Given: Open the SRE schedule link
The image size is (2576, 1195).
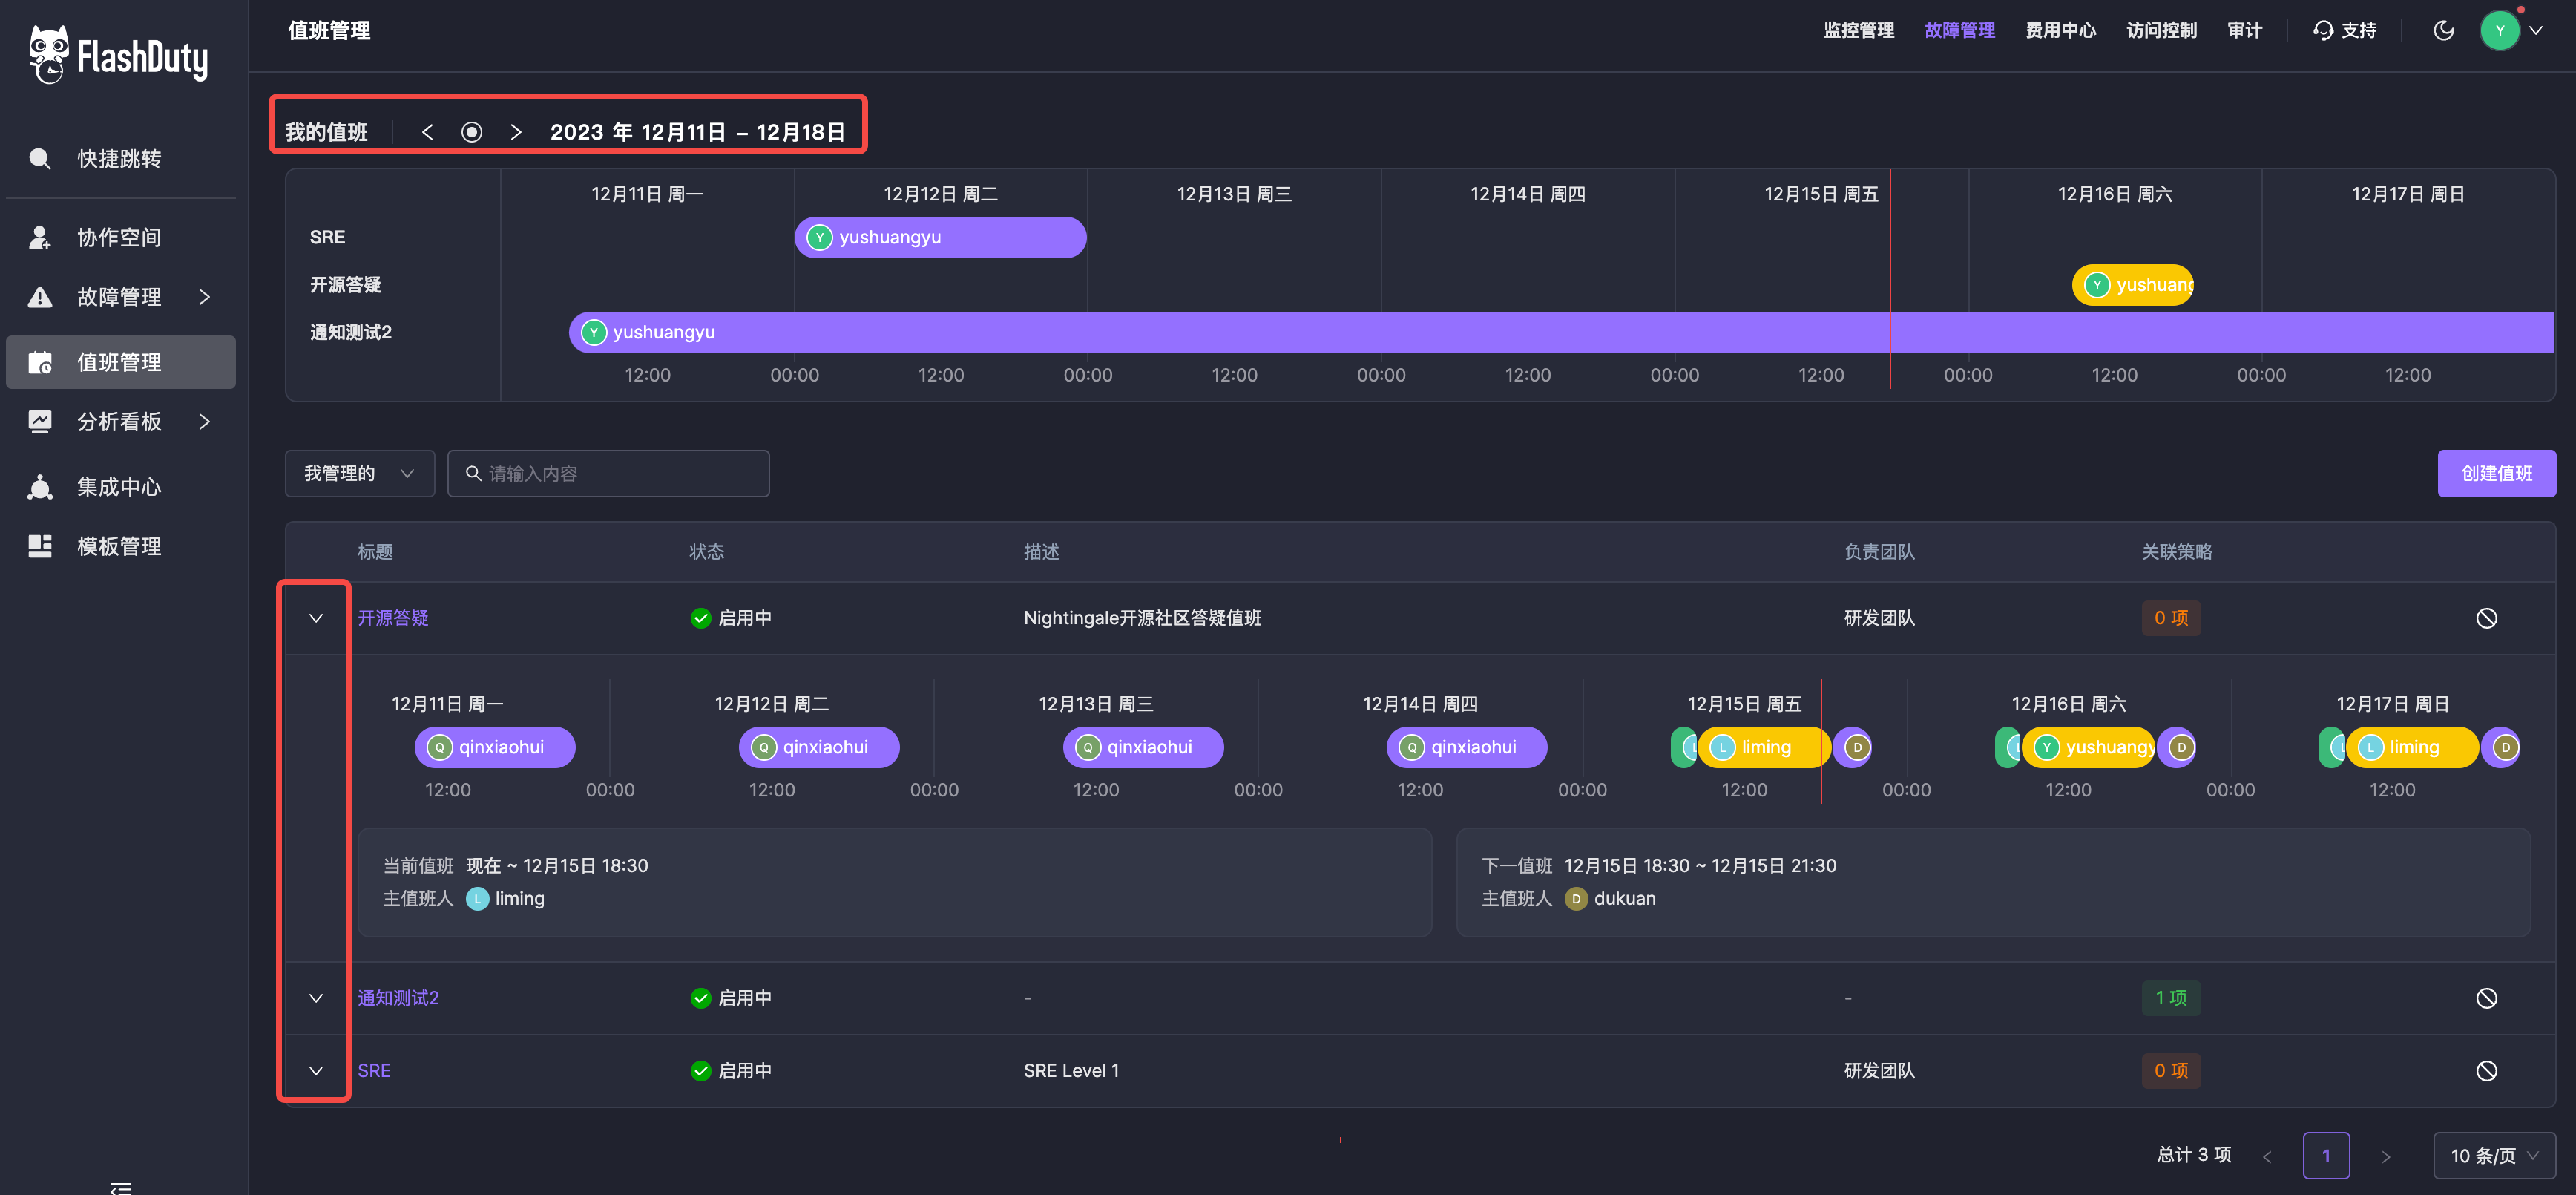Looking at the screenshot, I should tap(374, 1071).
